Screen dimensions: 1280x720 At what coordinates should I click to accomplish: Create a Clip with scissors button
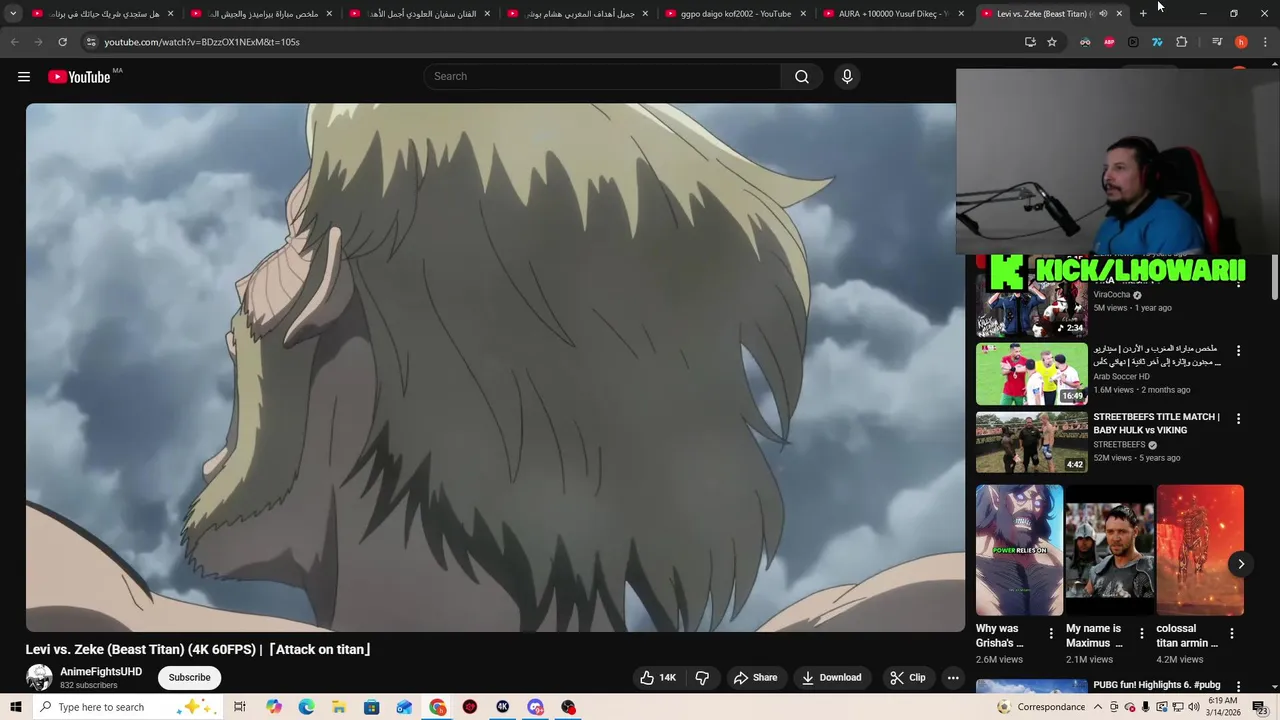tap(908, 678)
